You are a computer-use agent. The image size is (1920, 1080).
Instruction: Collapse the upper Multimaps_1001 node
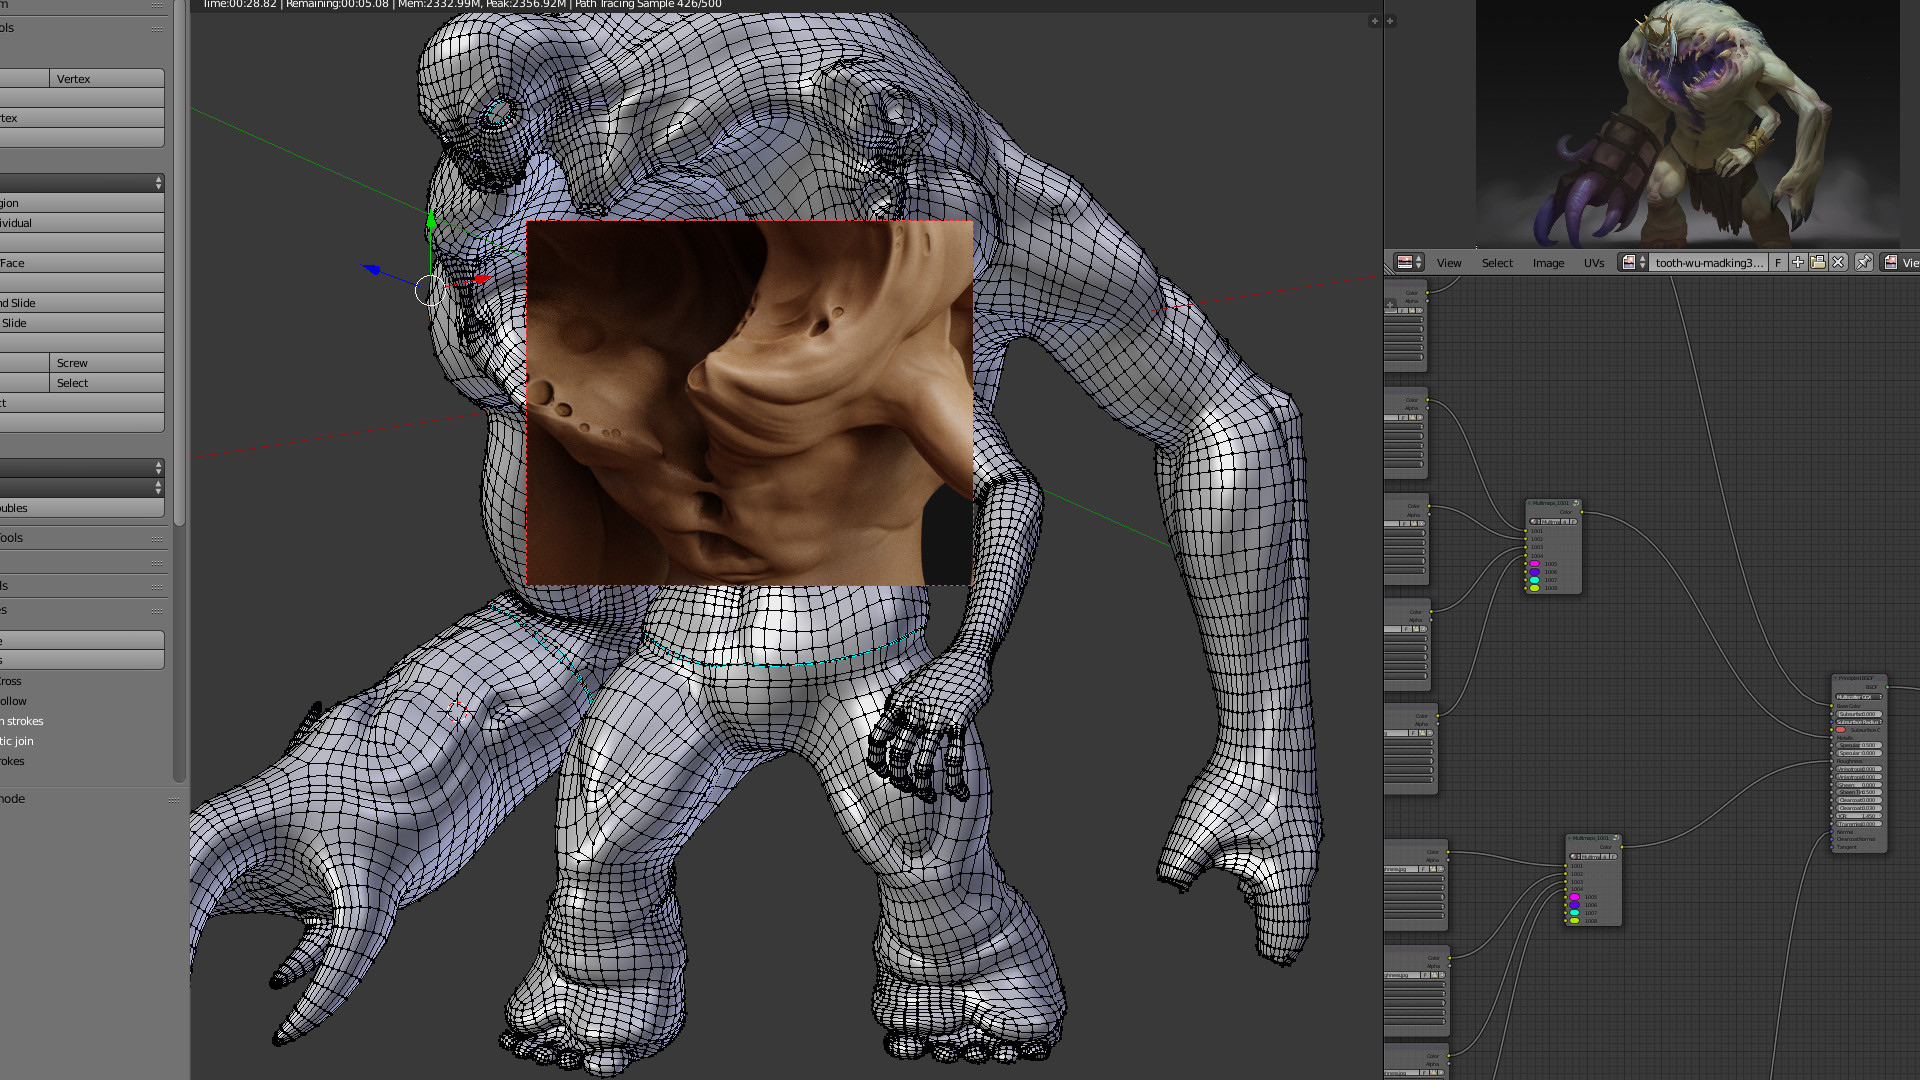(x=1530, y=503)
